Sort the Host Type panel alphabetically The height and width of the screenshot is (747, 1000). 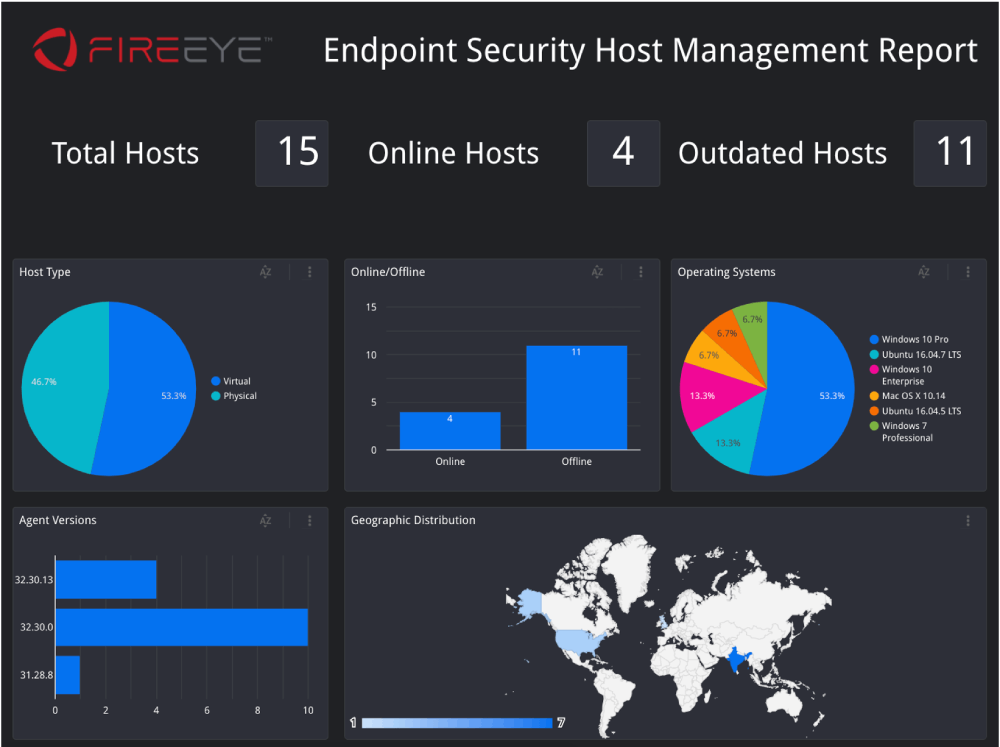tap(265, 272)
